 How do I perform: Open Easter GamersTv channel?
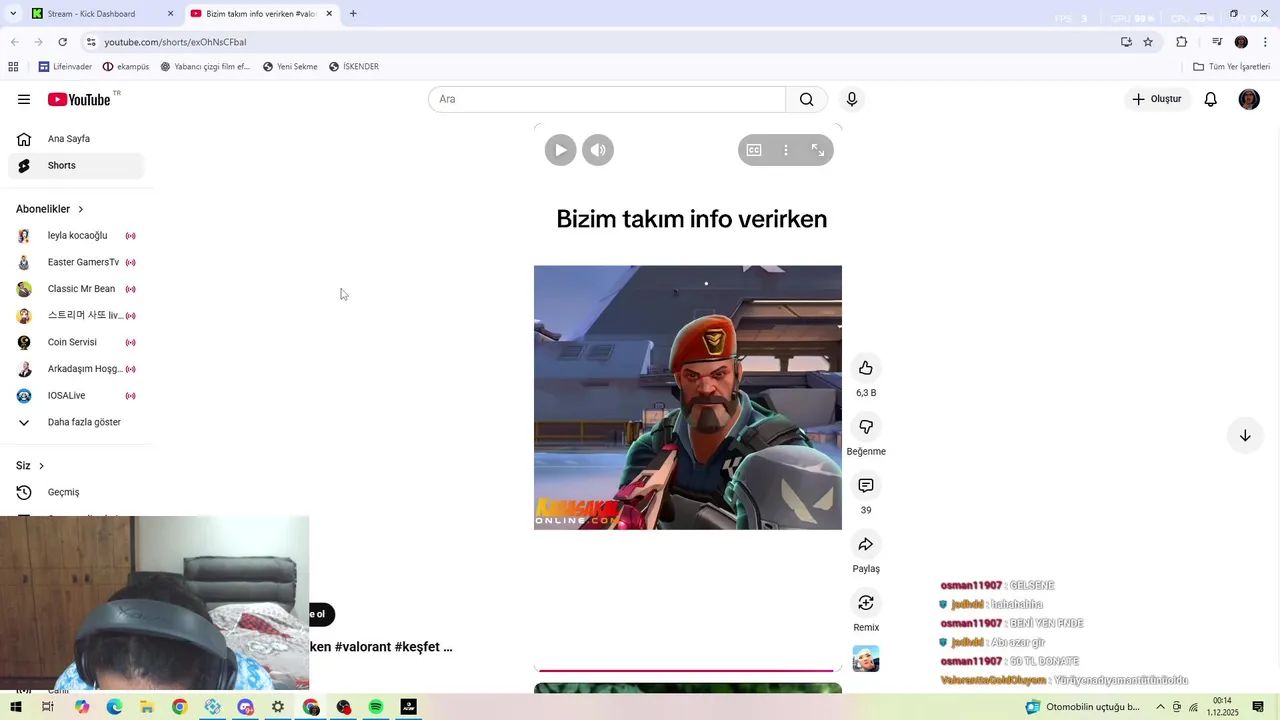click(76, 262)
